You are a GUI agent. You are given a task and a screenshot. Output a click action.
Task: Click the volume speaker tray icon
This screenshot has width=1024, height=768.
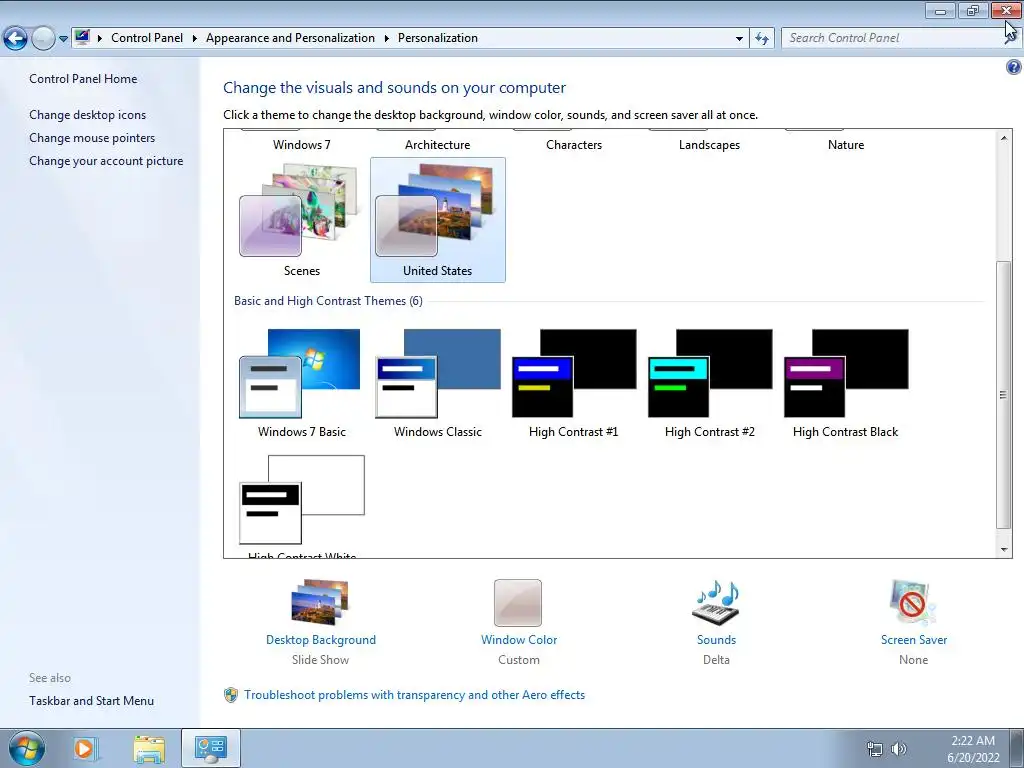tap(899, 749)
